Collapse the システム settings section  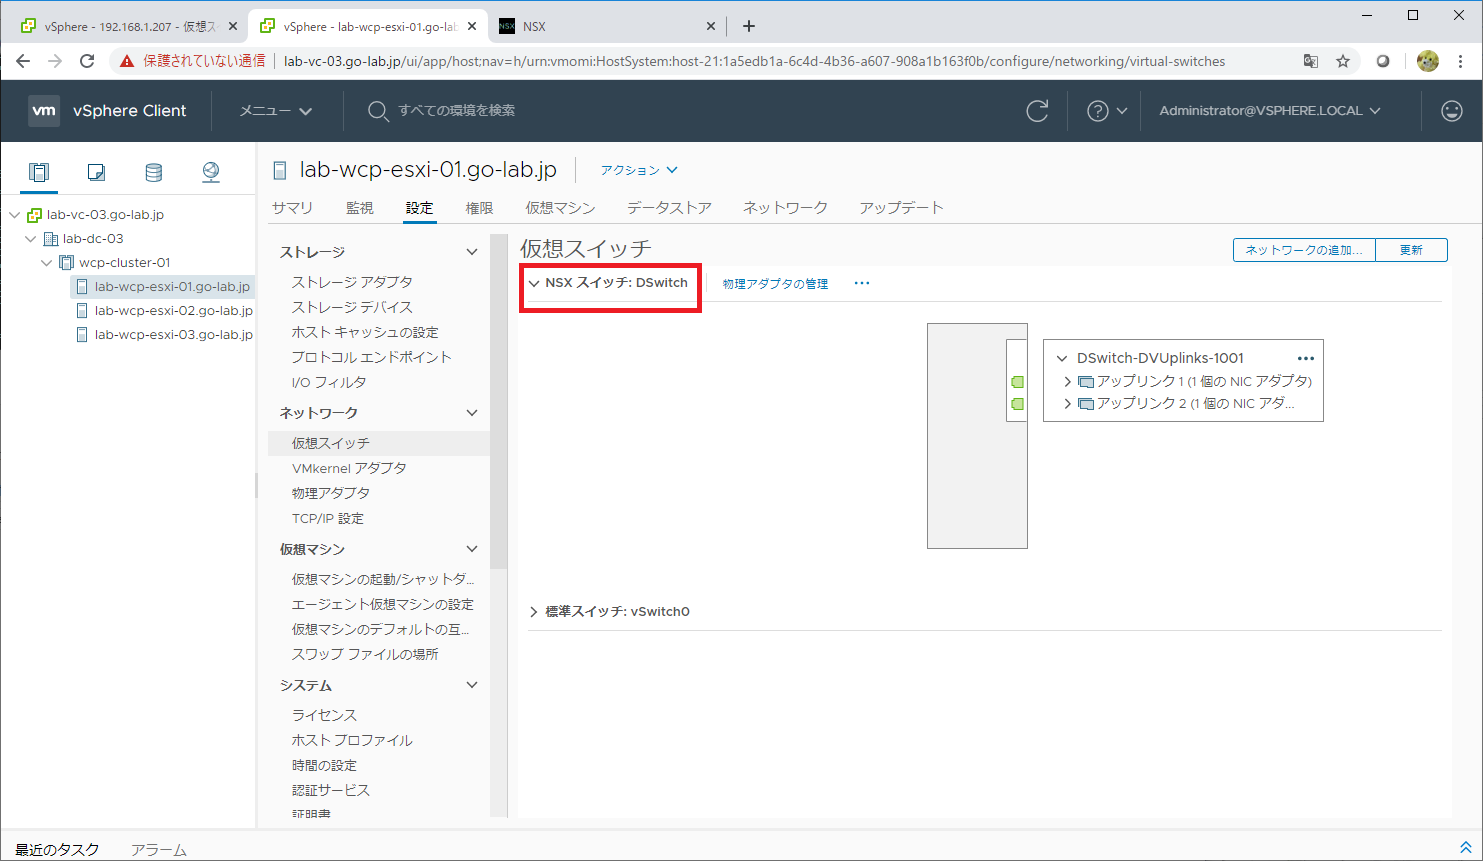(x=472, y=685)
